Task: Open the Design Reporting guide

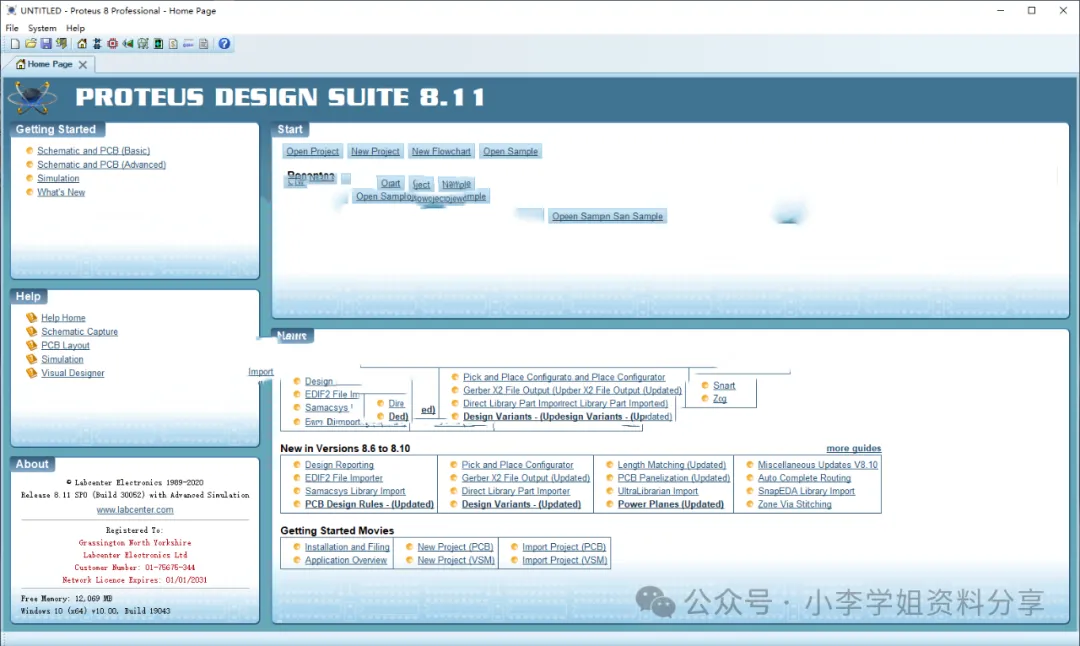Action: tap(339, 465)
